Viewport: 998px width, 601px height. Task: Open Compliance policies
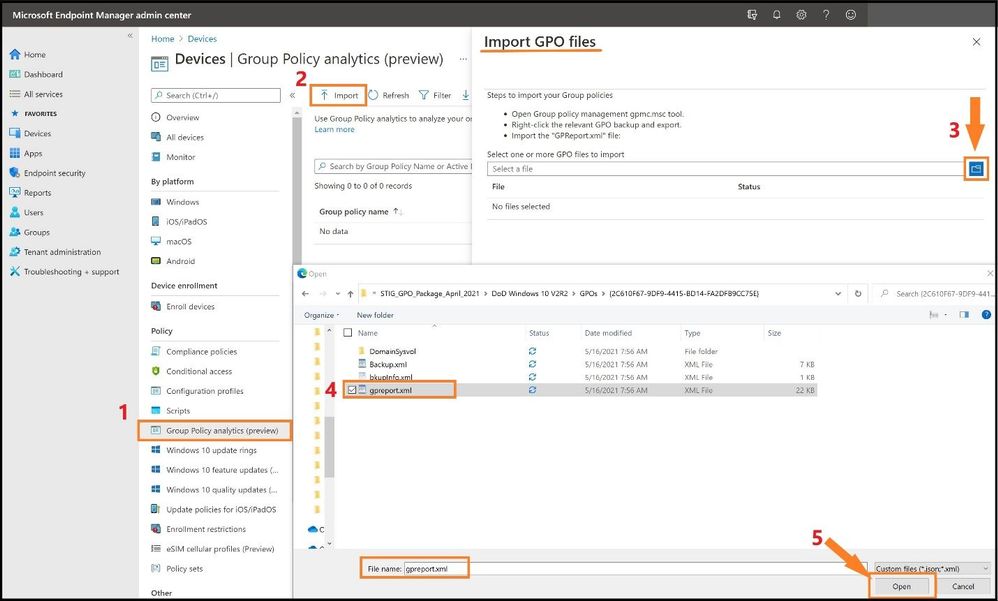(201, 352)
